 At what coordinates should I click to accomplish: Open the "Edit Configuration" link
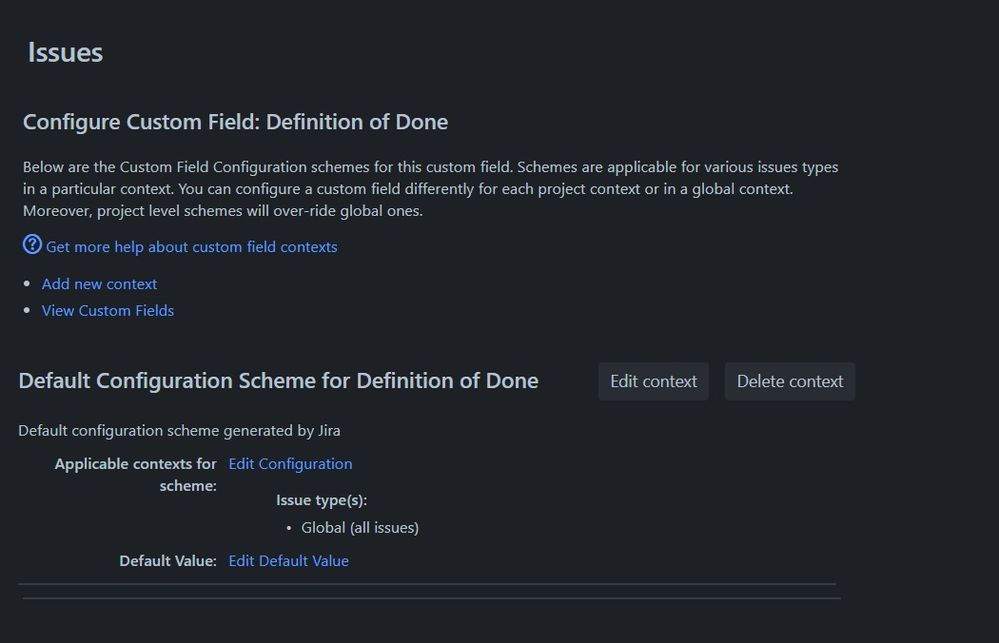click(x=290, y=464)
